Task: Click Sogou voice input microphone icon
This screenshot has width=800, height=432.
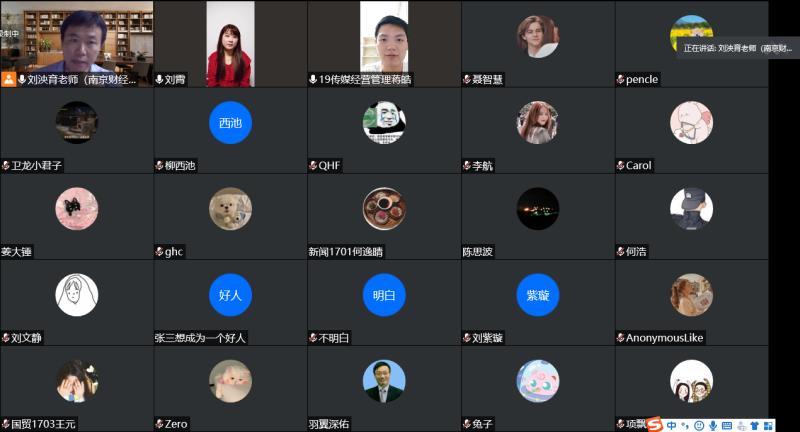Action: point(713,425)
